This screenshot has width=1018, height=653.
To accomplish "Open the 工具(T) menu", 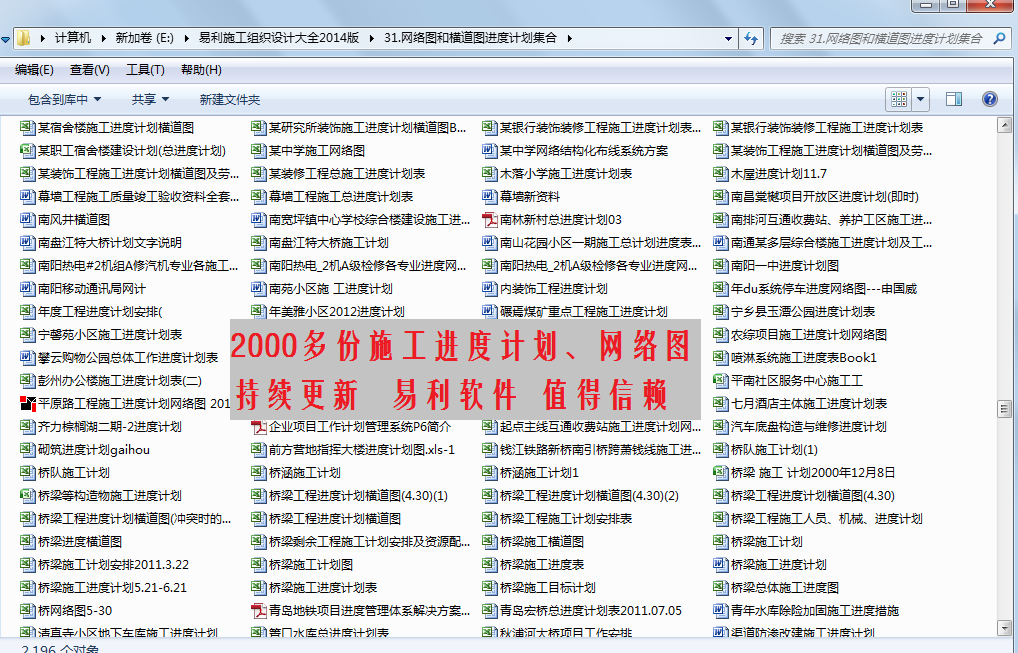I will [145, 69].
